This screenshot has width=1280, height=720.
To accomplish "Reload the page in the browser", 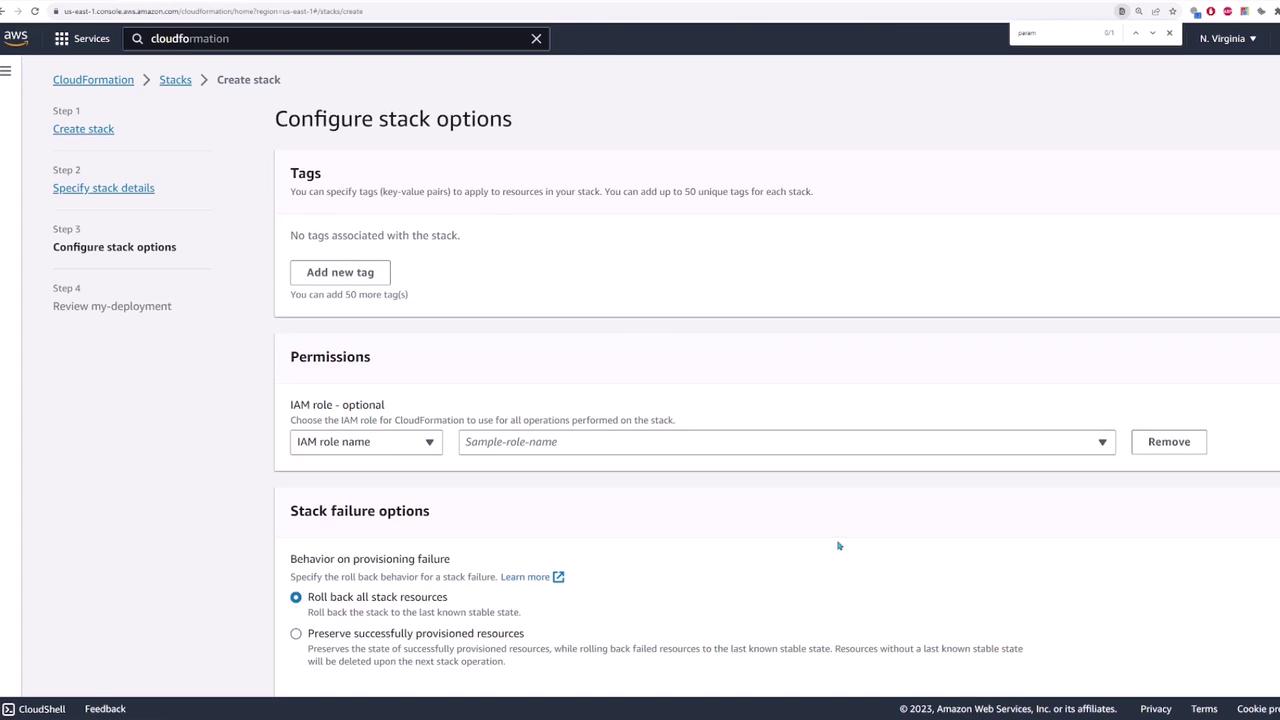I will tap(35, 11).
